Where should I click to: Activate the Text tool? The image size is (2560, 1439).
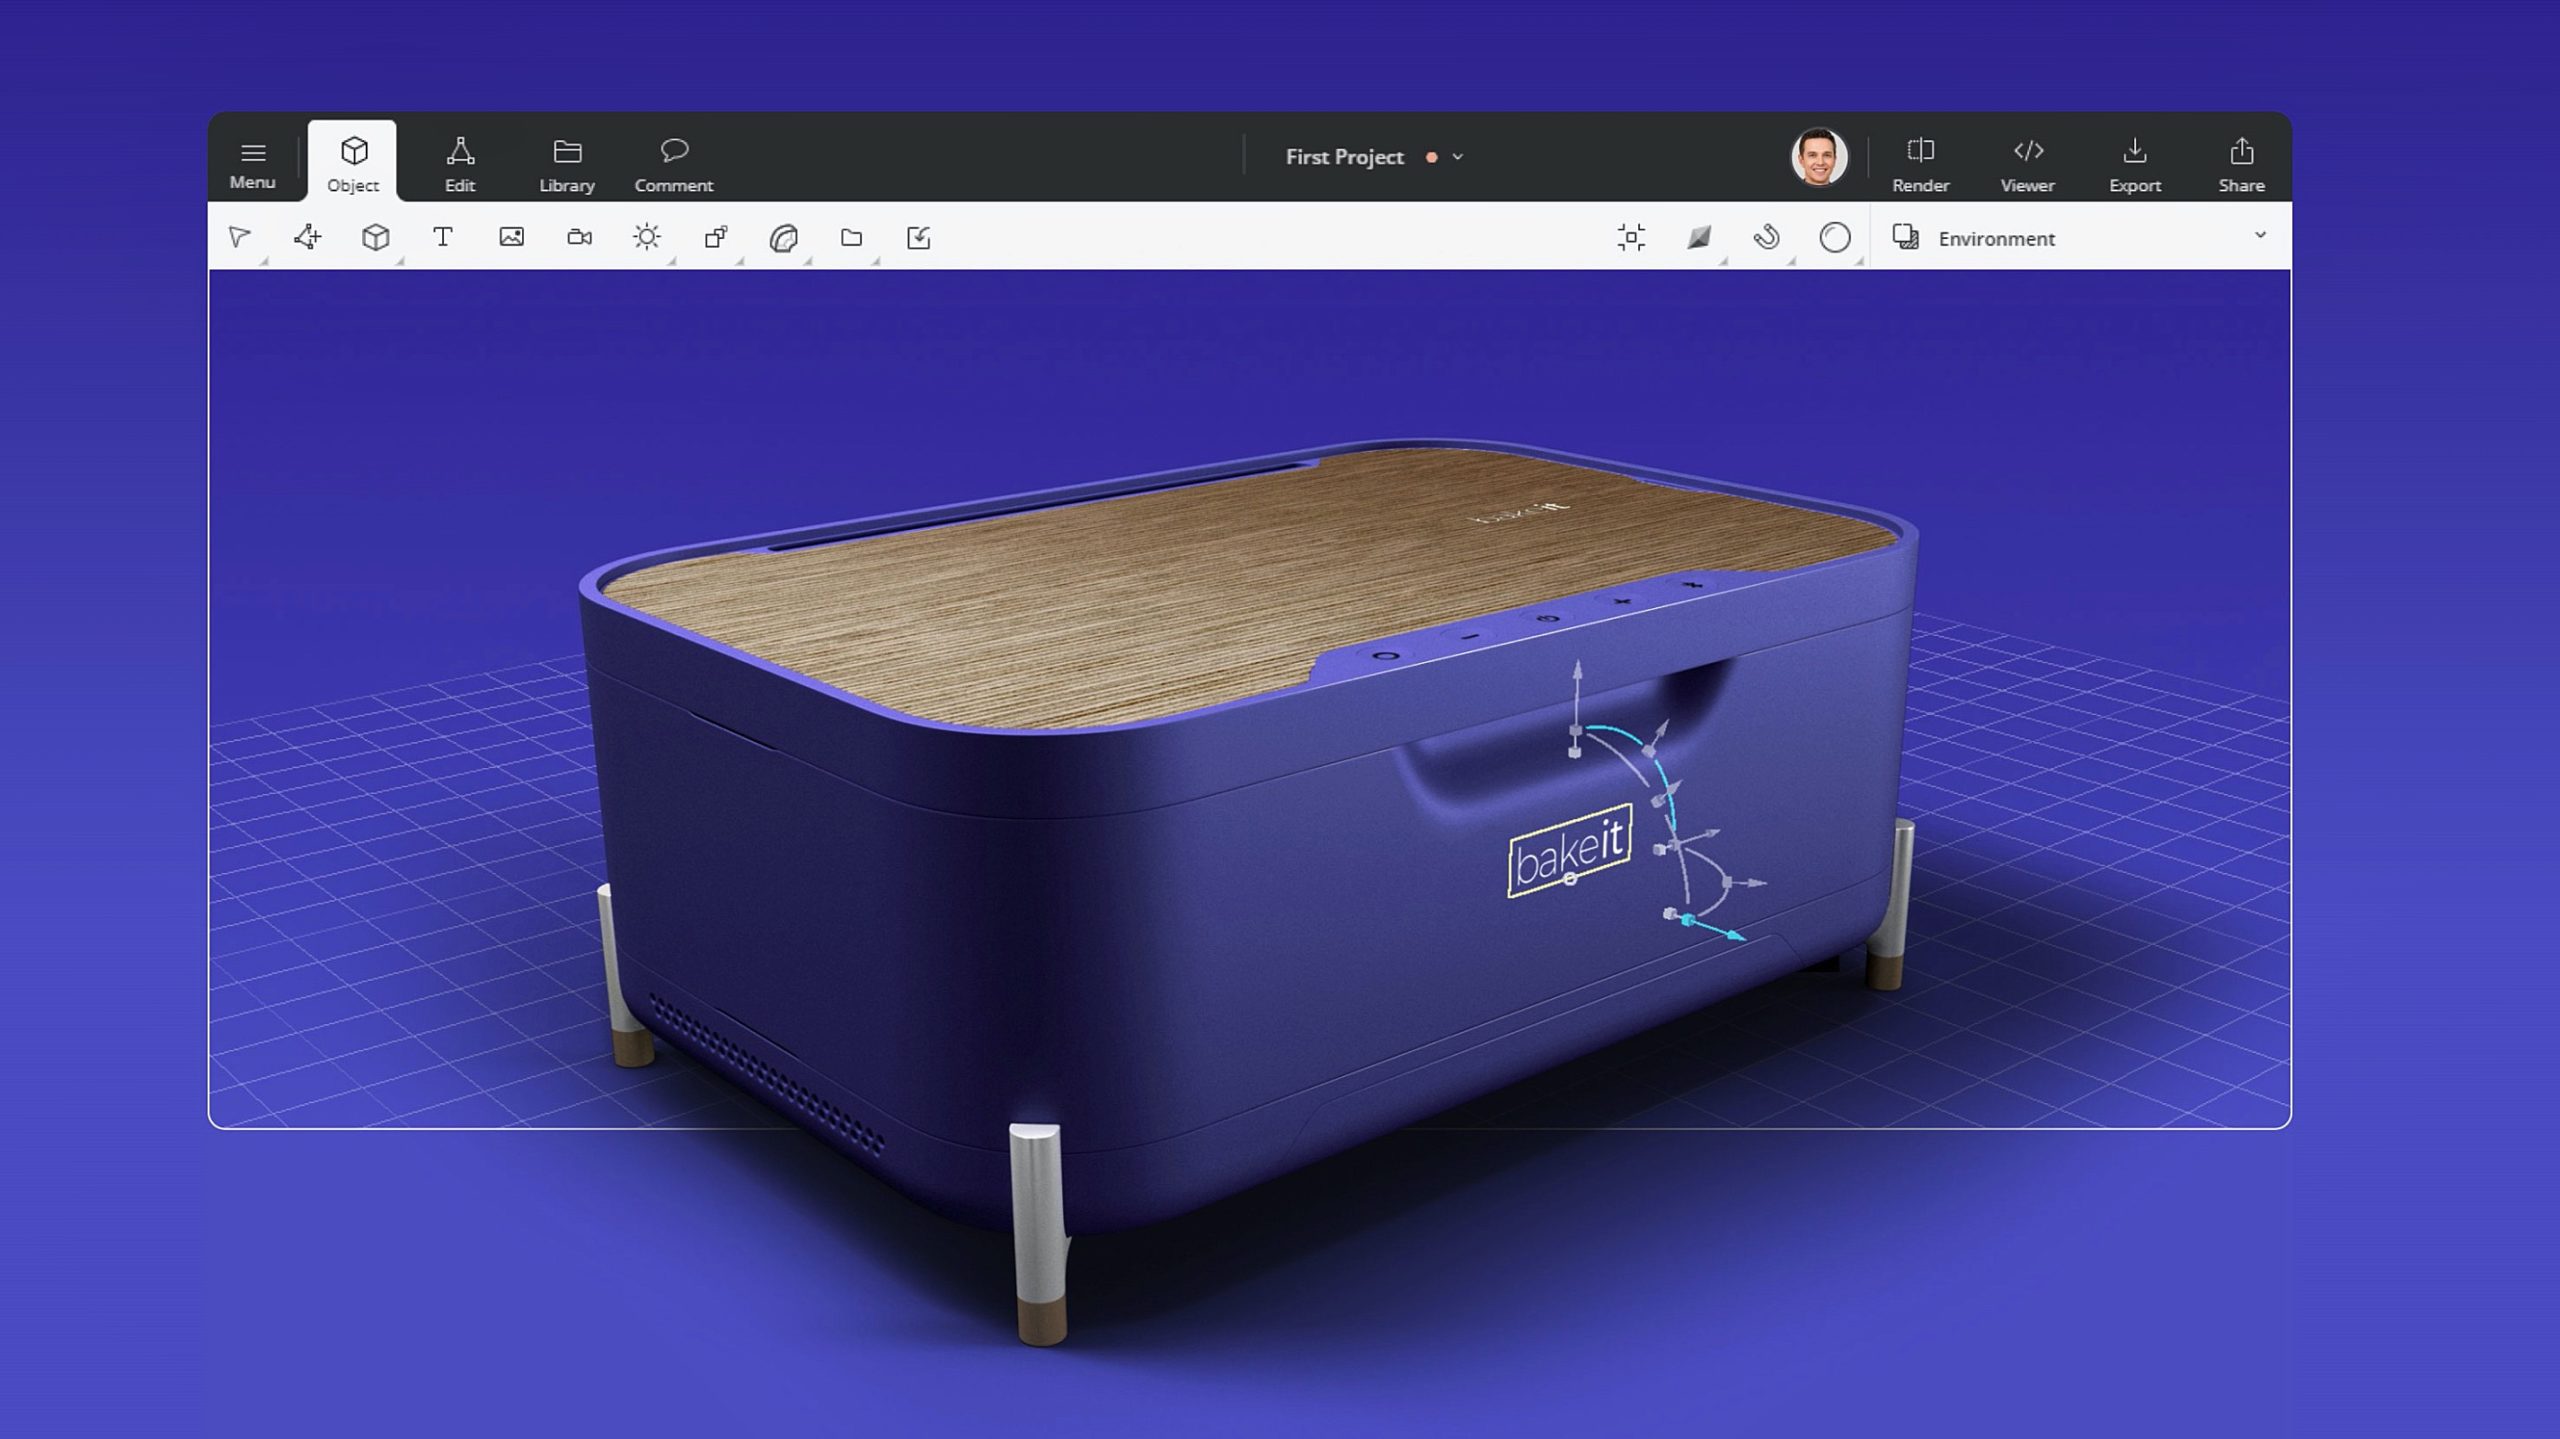point(443,237)
